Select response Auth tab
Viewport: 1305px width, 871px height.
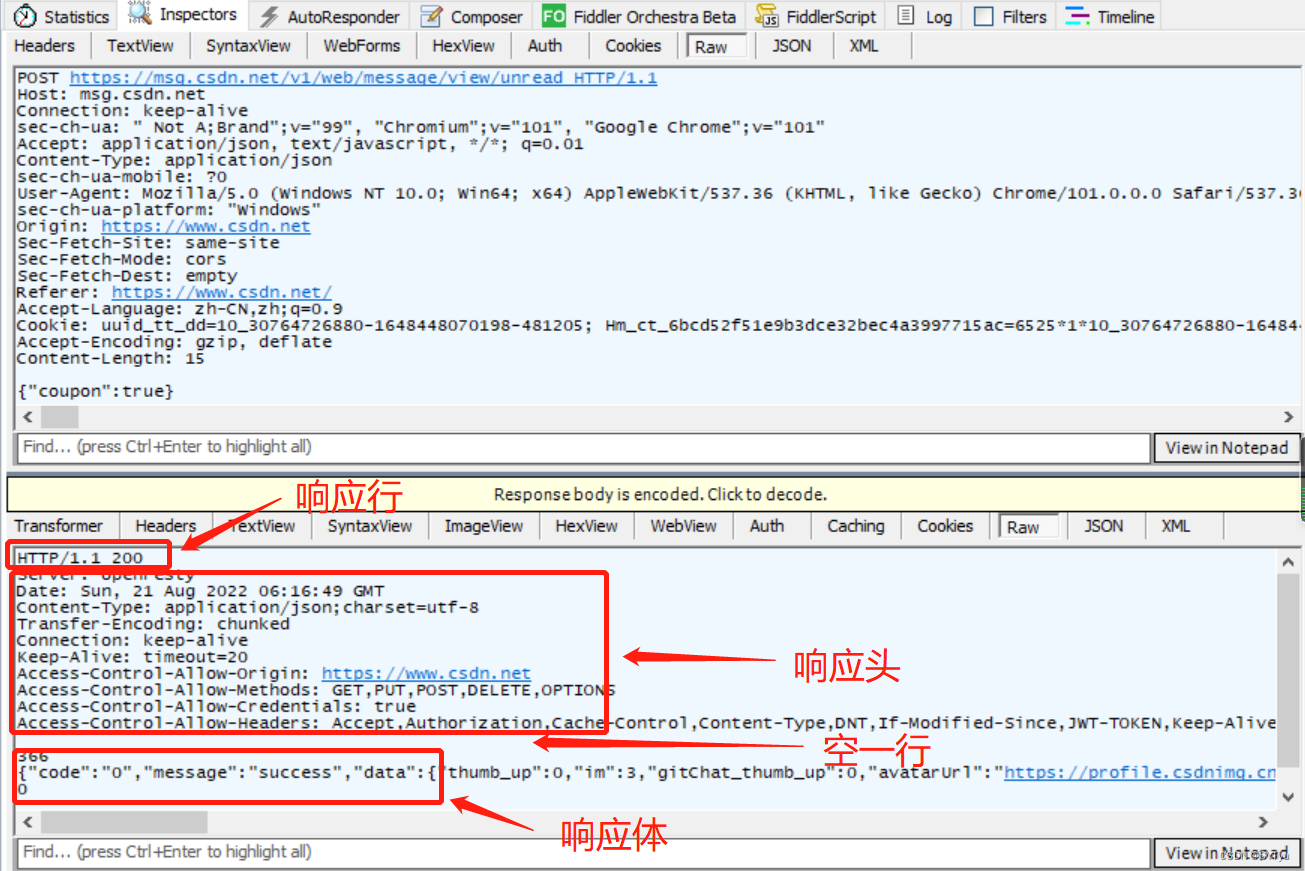tap(767, 526)
